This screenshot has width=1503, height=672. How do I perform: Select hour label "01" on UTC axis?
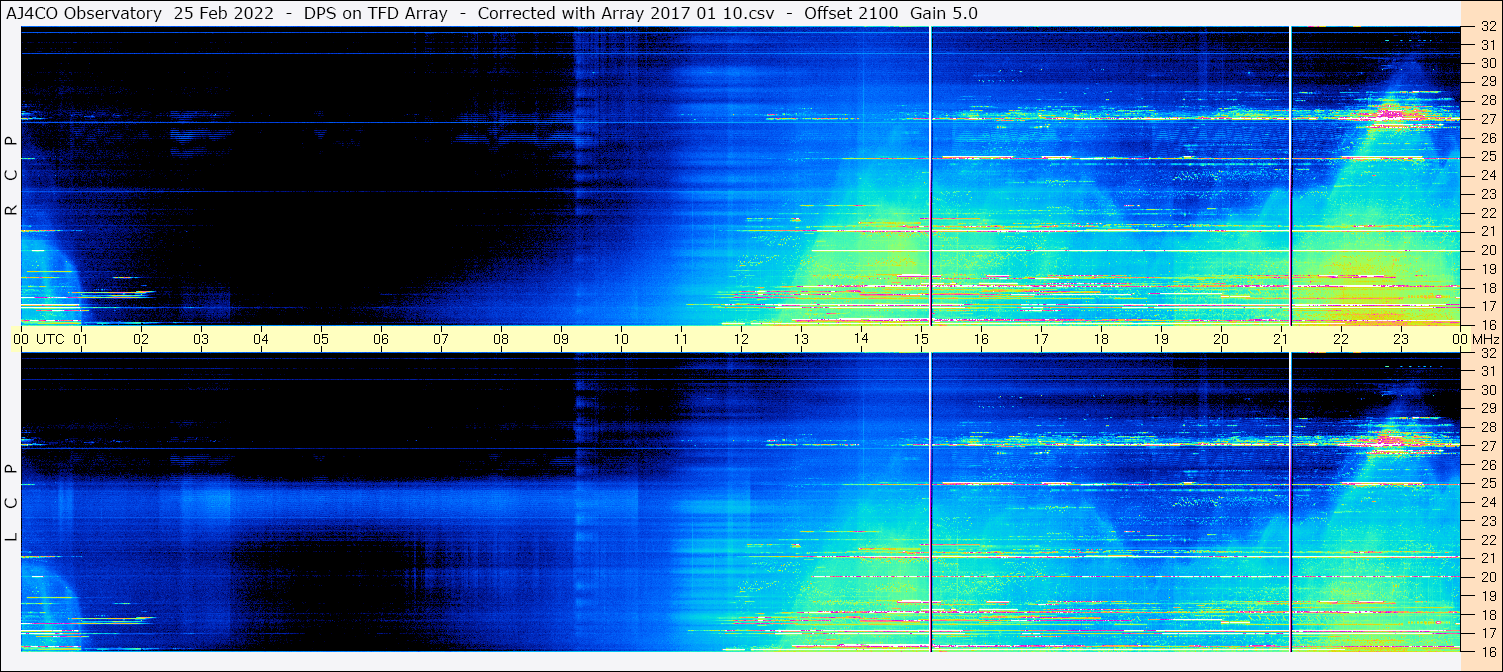coord(81,339)
